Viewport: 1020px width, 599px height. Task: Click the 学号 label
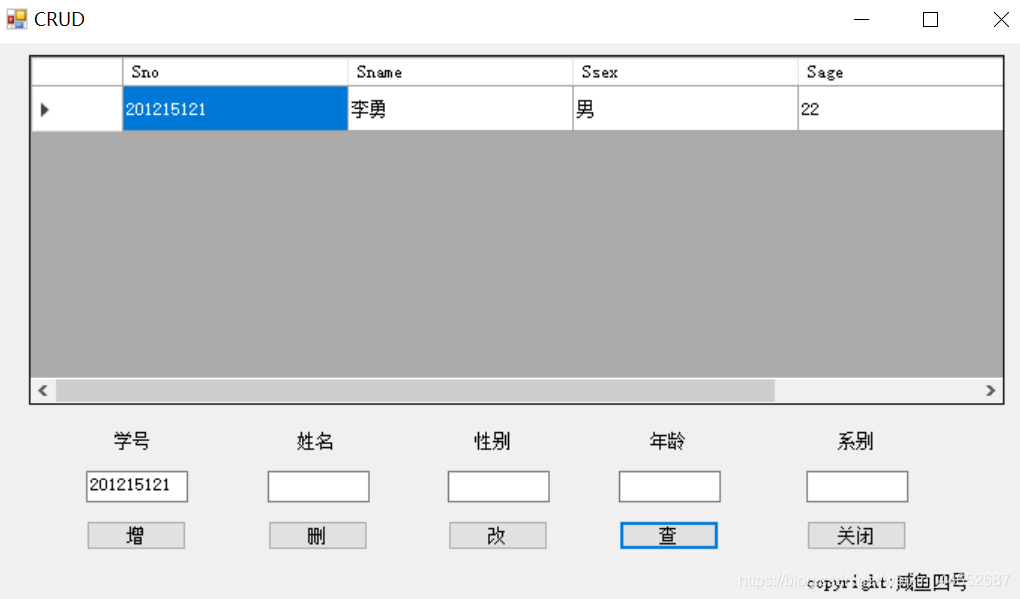click(x=131, y=441)
